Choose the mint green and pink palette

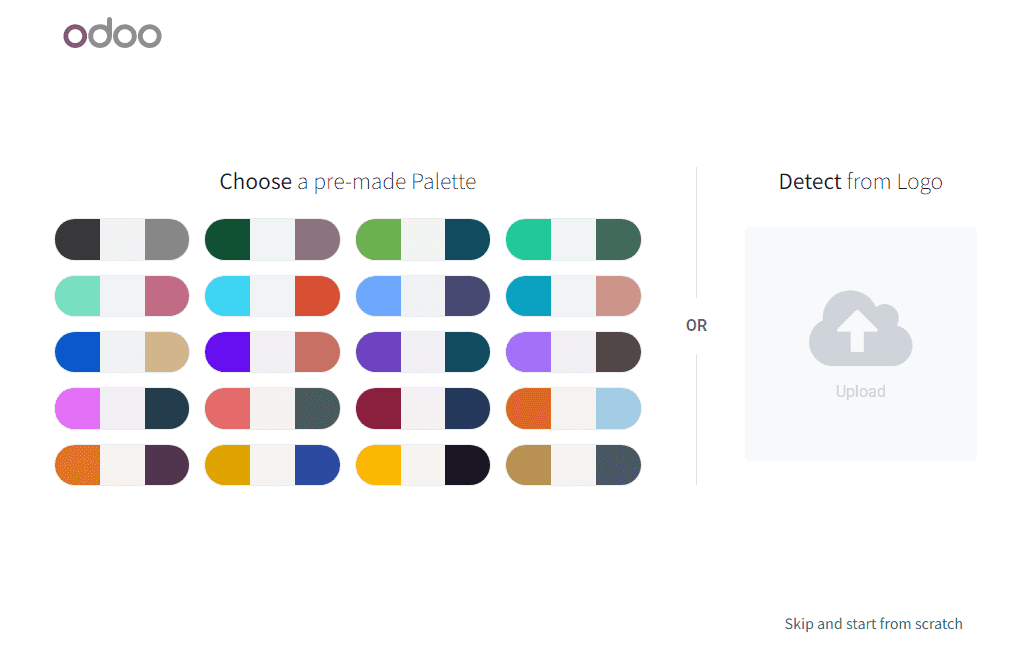point(122,296)
